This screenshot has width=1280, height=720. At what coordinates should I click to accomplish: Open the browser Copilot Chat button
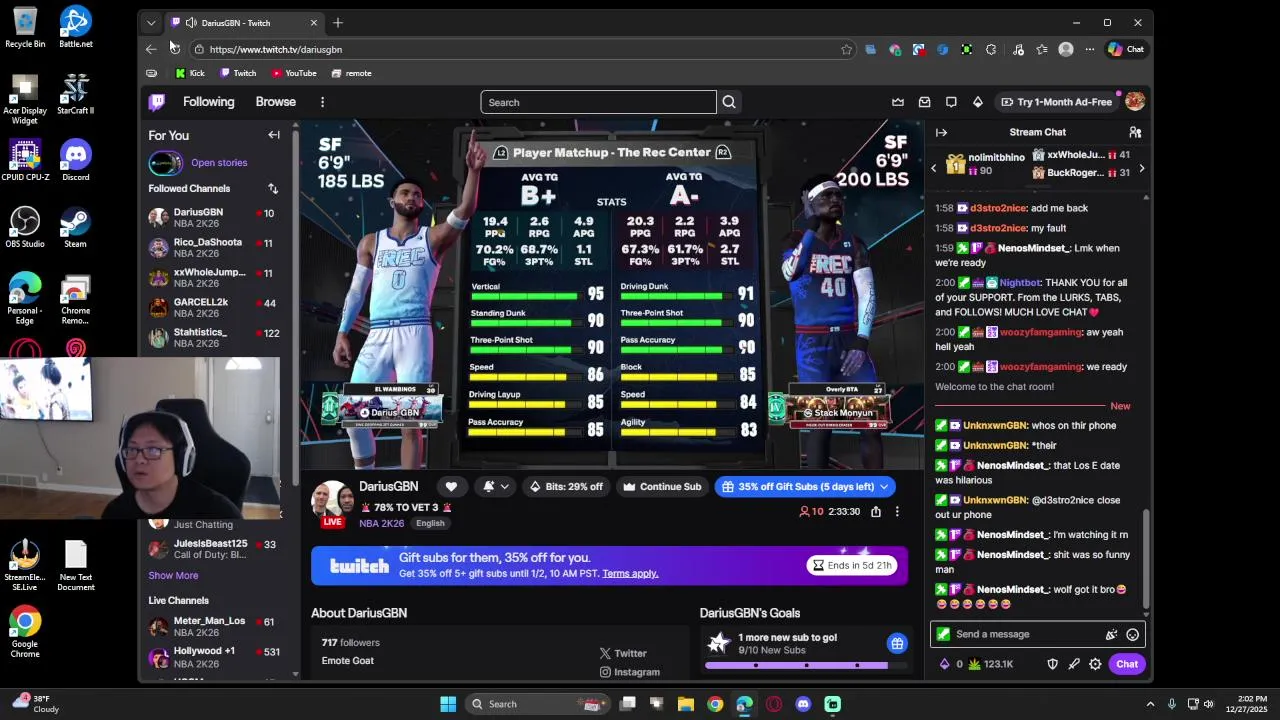(1125, 49)
